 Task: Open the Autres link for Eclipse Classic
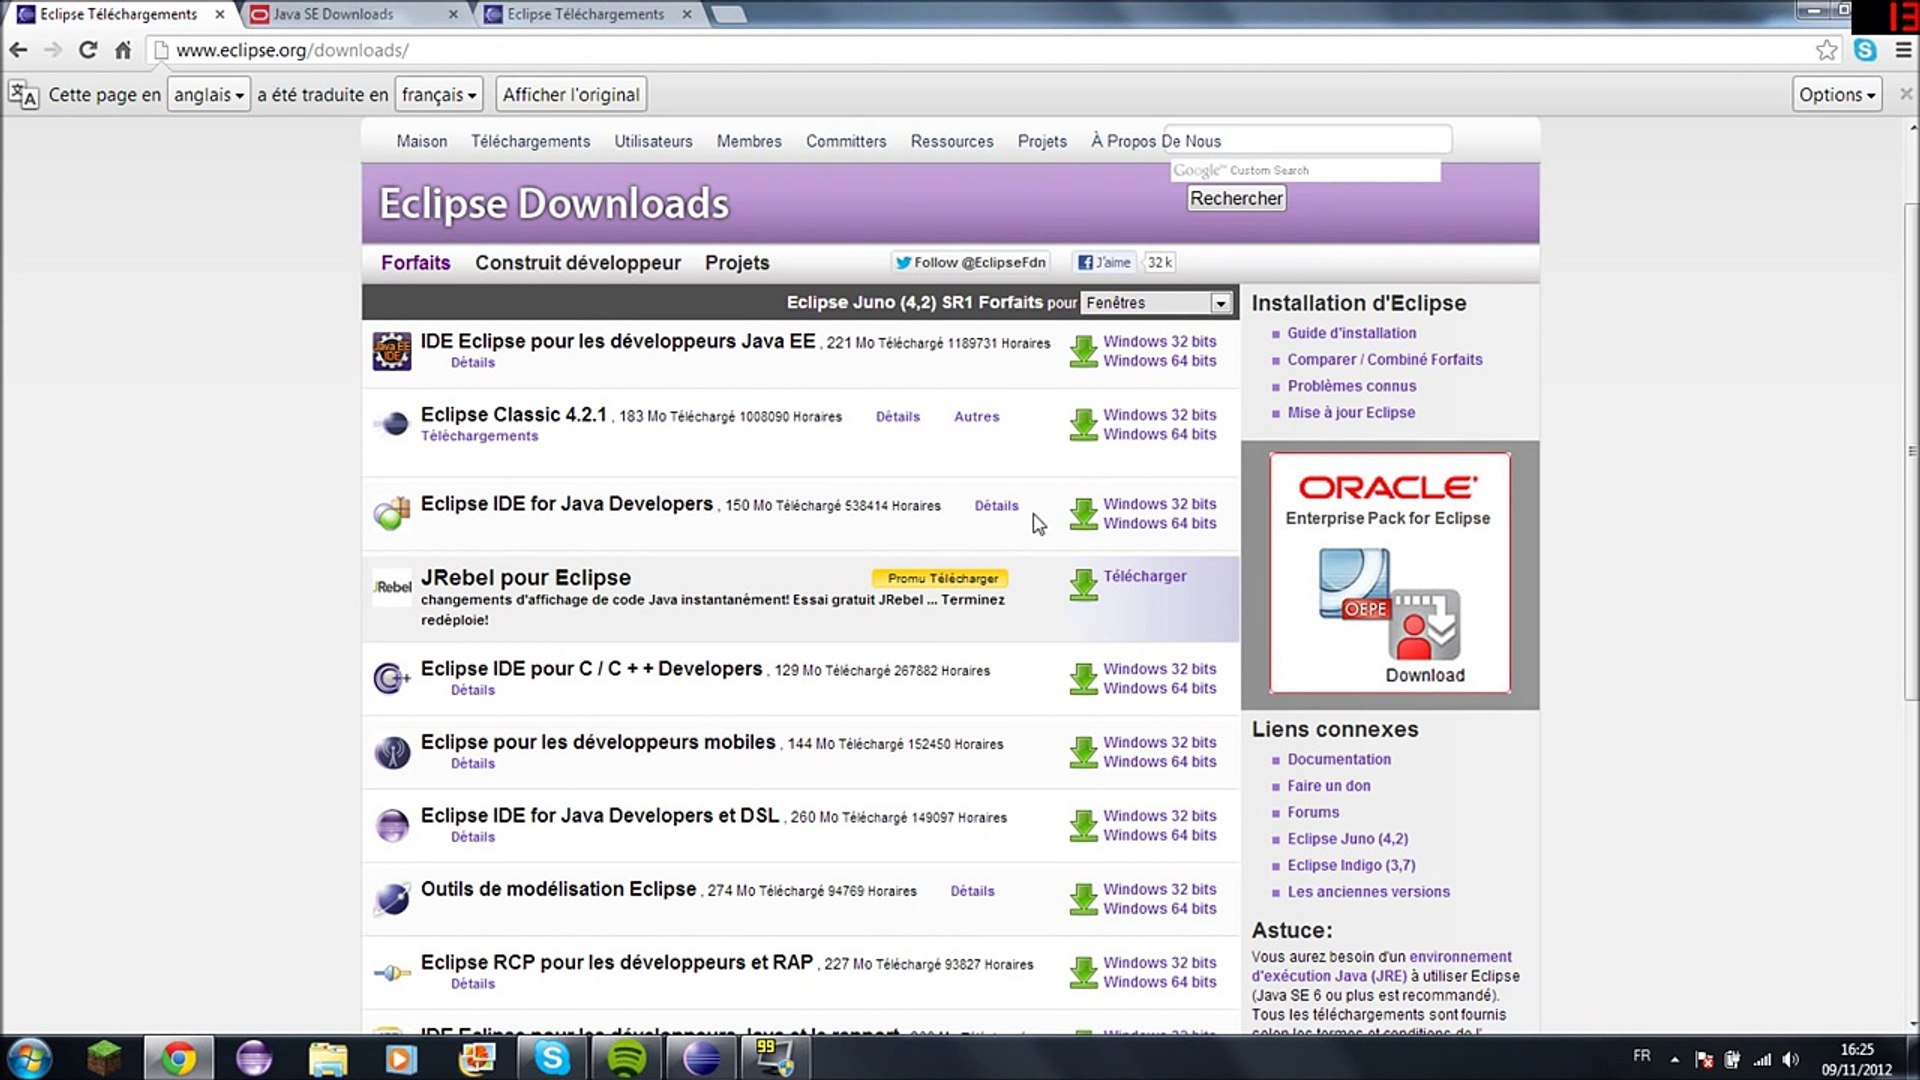[x=977, y=417]
